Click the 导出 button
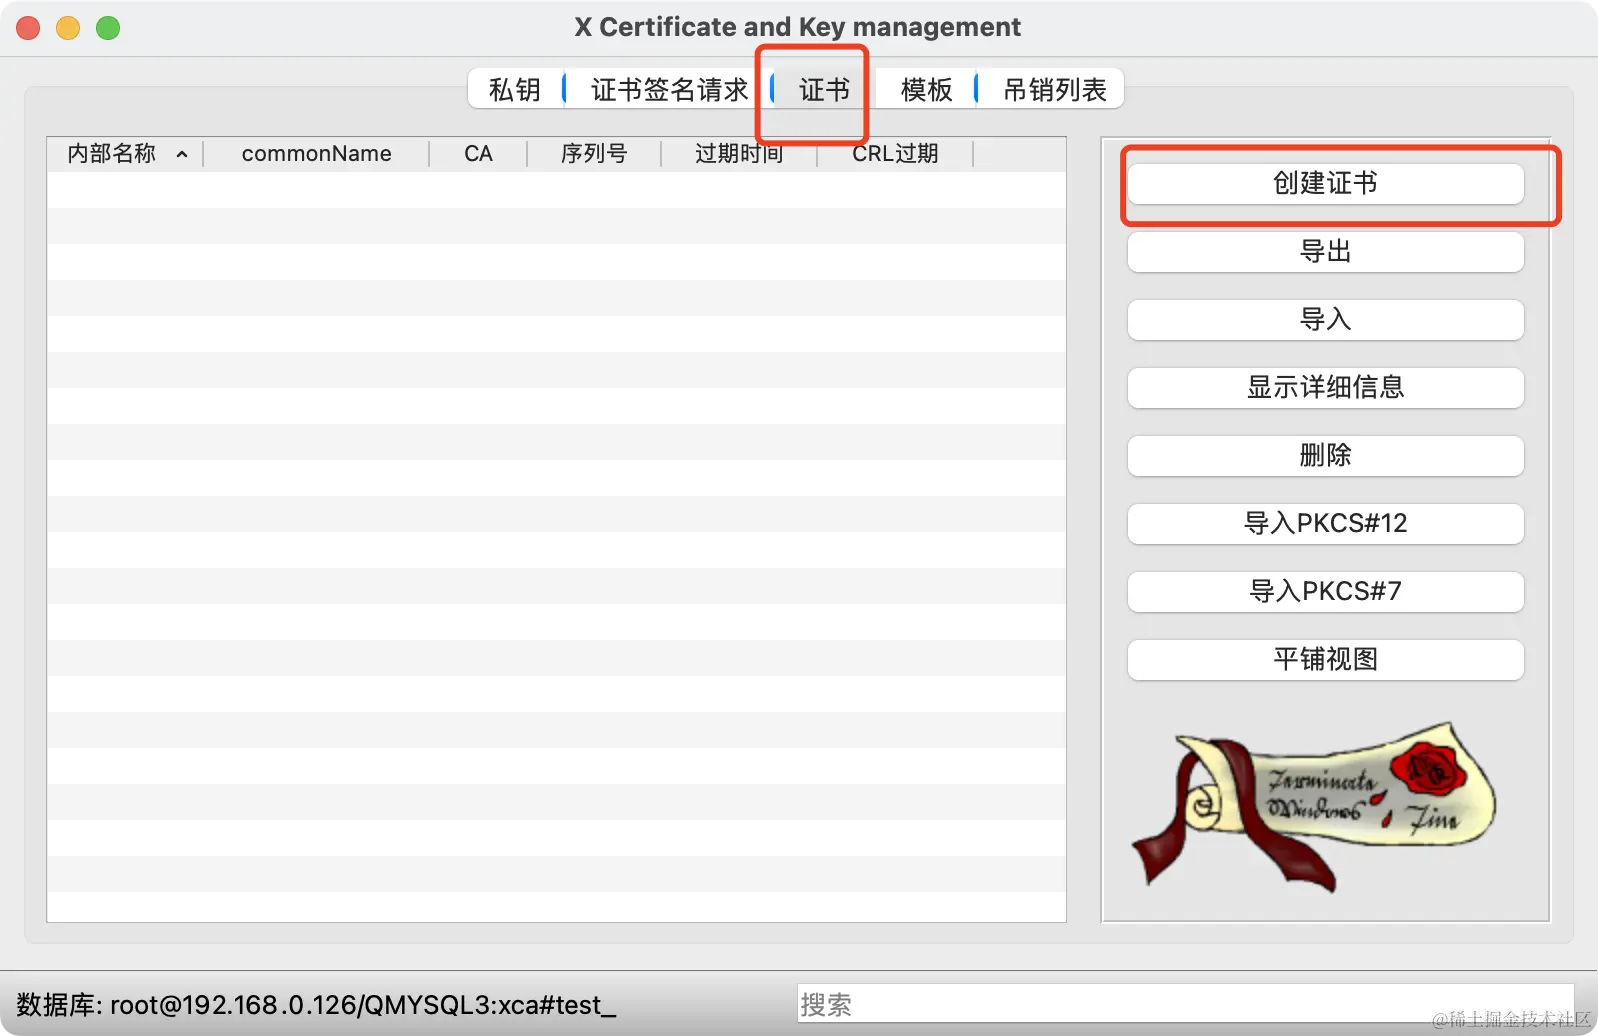This screenshot has width=1598, height=1036. 1325,251
